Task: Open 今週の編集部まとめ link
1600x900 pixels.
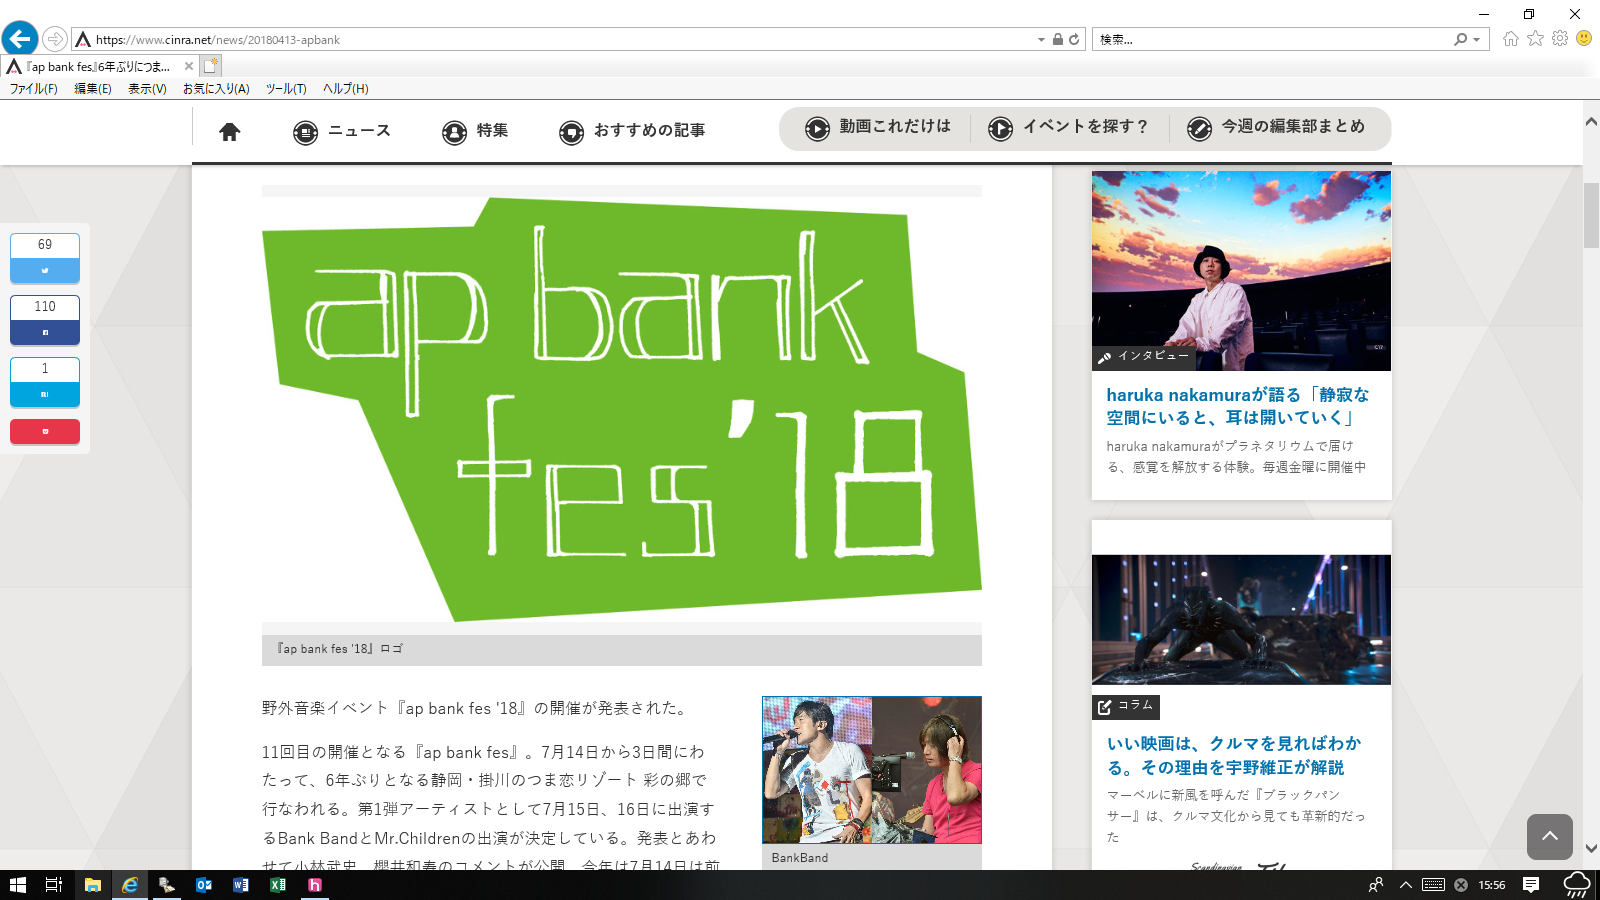Action: [x=1276, y=127]
